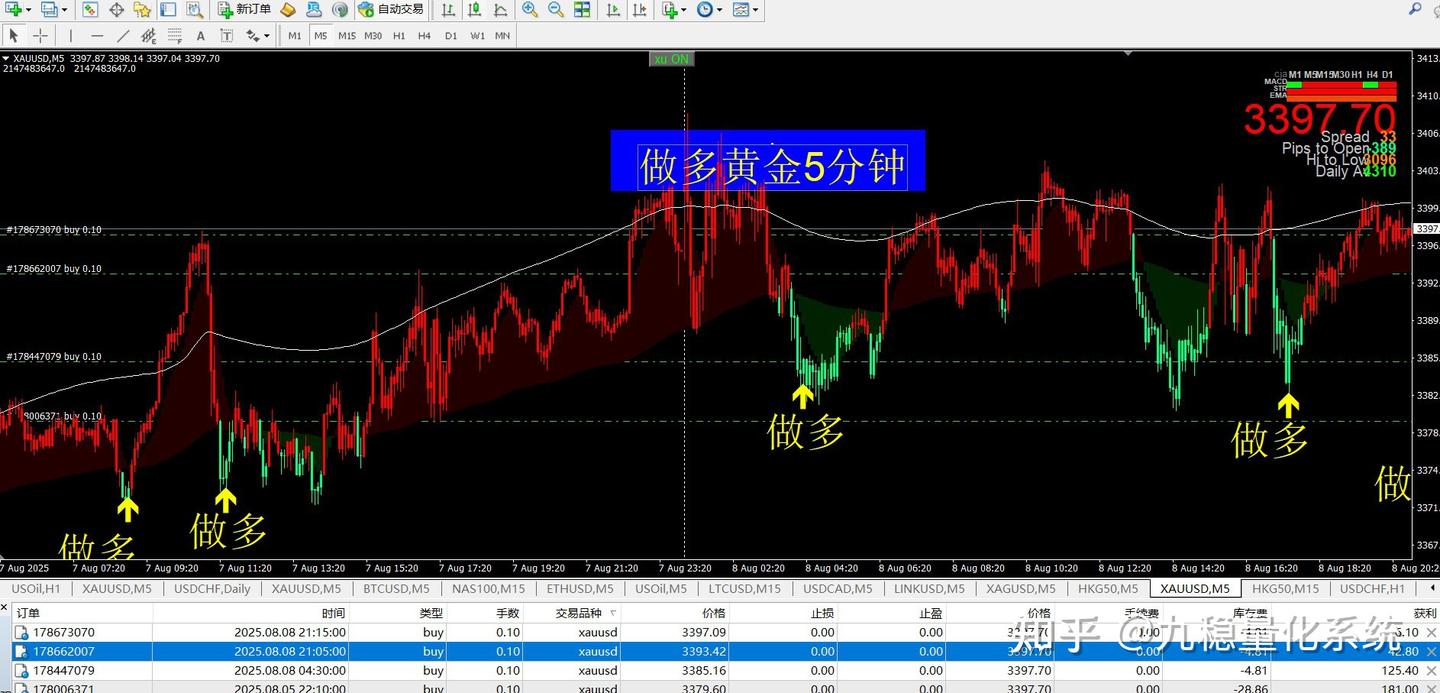1440x693 pixels.
Task: Select the Vertical Line drawing tool
Action: click(72, 35)
